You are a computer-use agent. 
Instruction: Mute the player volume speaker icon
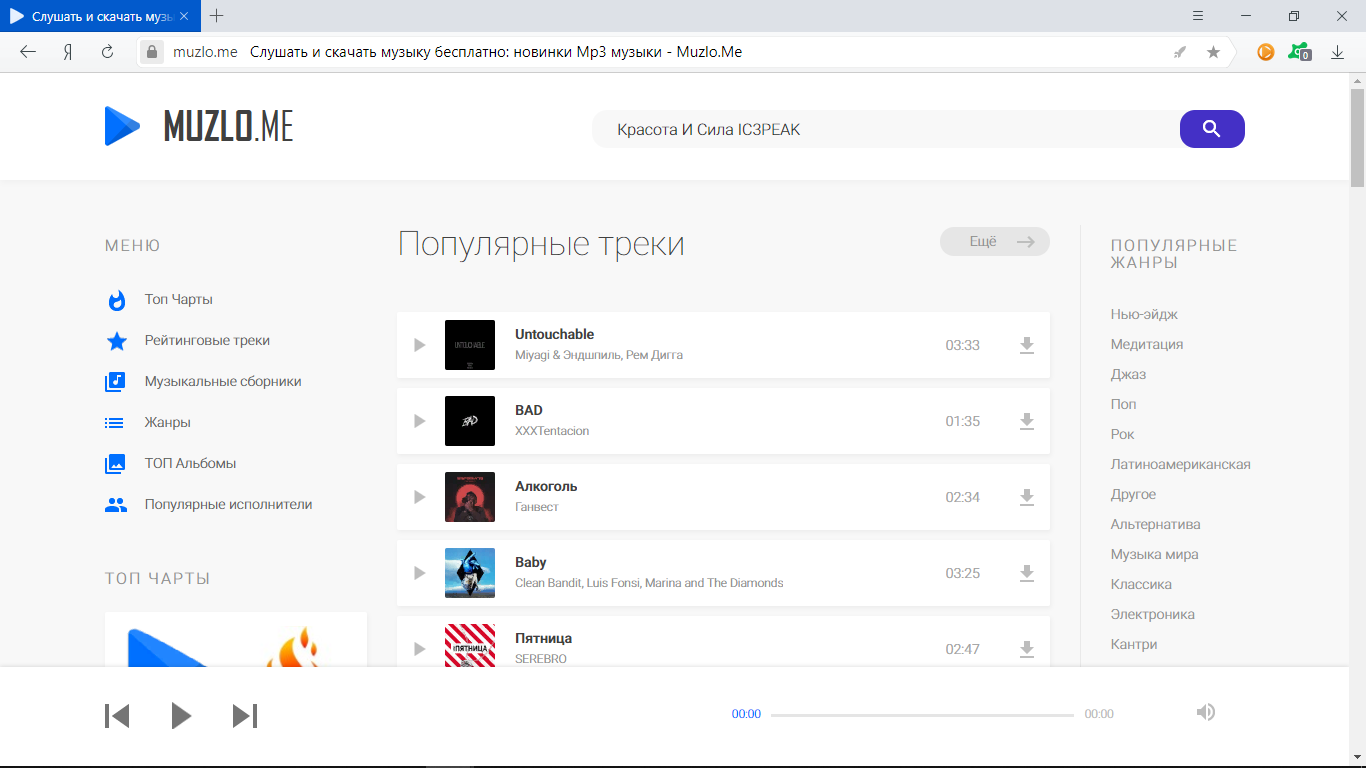[1206, 712]
